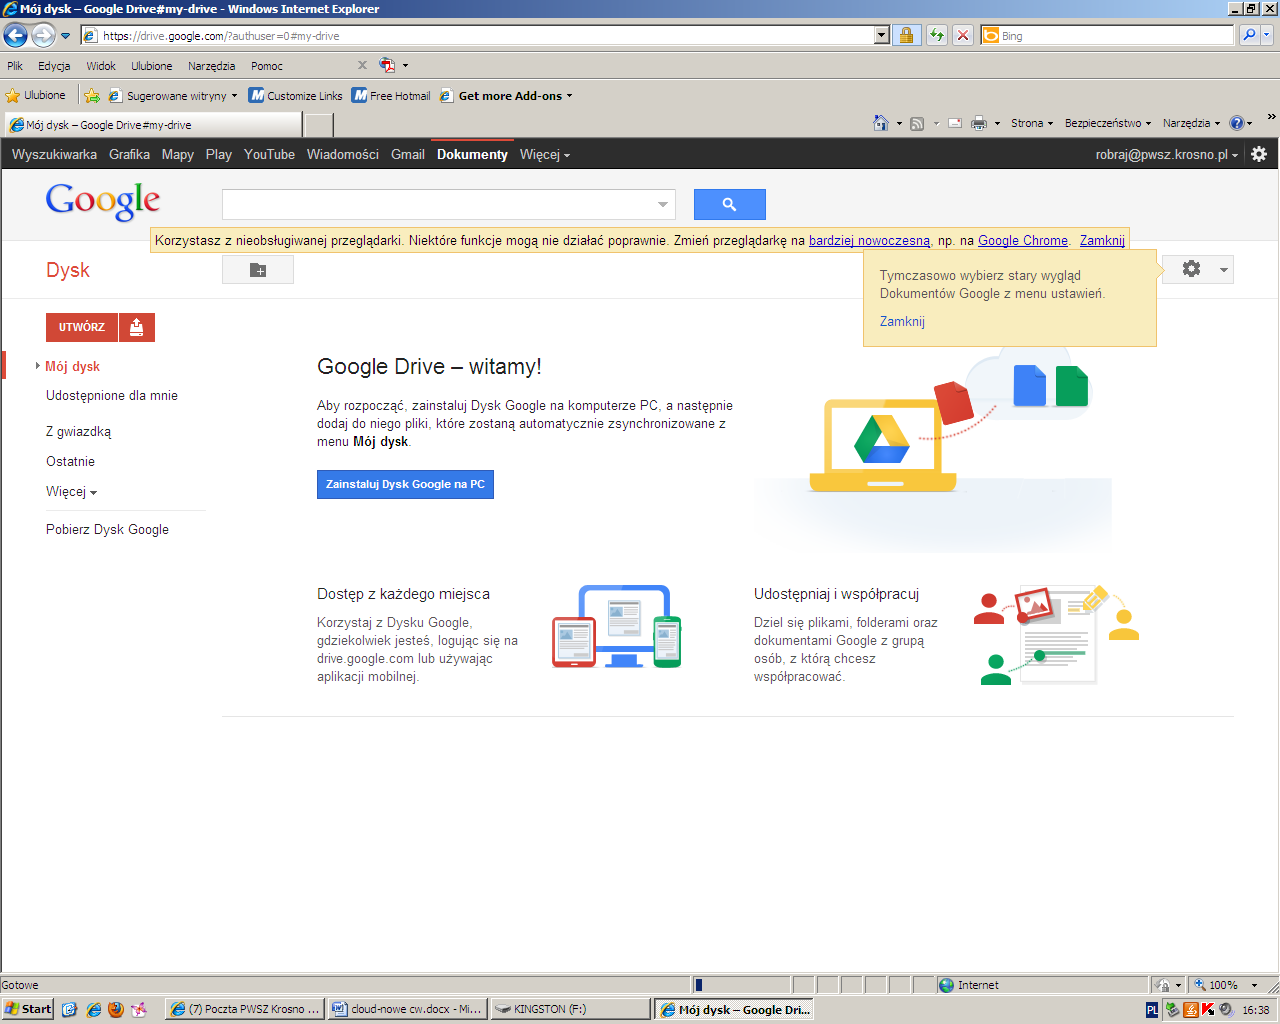Click Zamknij in the yellow tooltip
This screenshot has height=1024, width=1280.
pyautogui.click(x=902, y=321)
